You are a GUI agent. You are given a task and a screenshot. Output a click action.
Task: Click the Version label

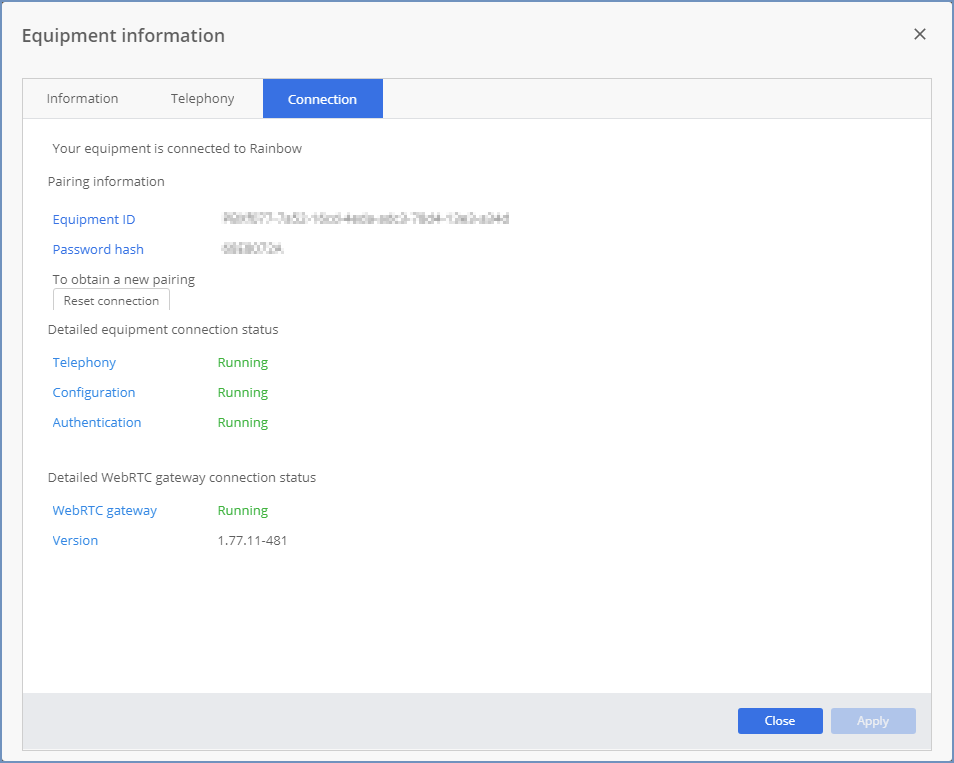(x=75, y=540)
